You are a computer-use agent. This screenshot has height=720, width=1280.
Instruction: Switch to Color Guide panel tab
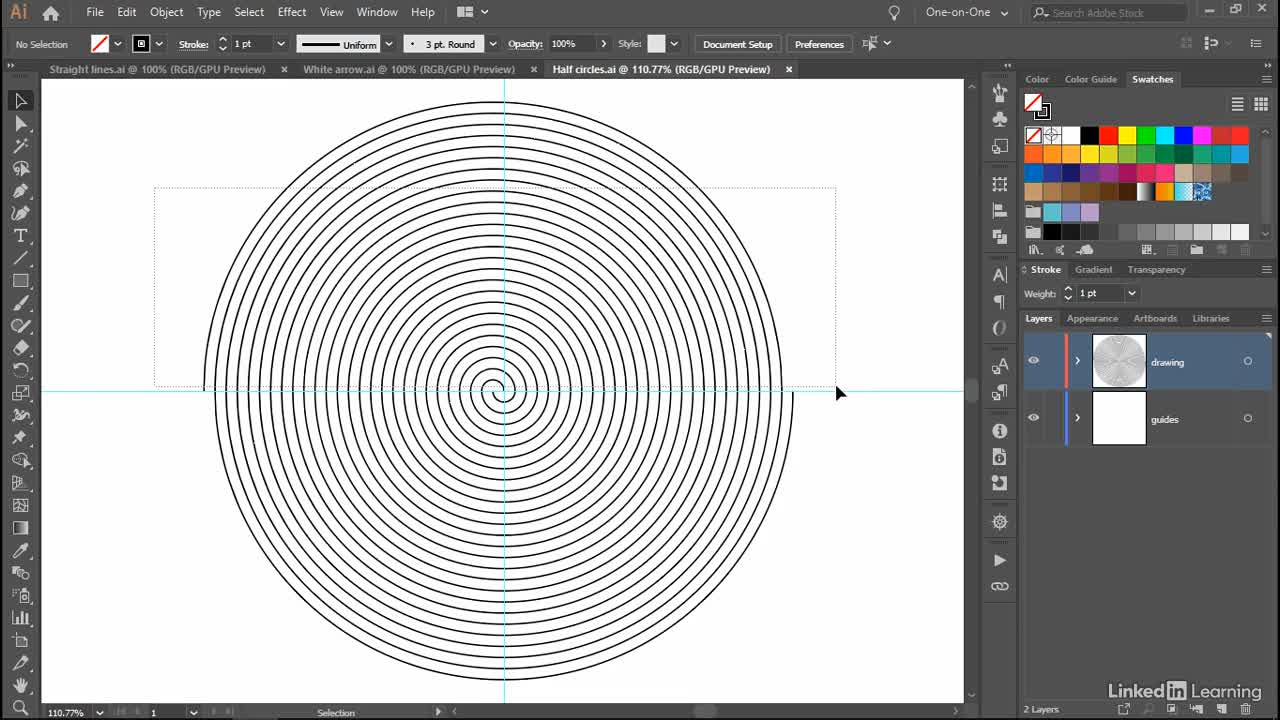pos(1090,79)
